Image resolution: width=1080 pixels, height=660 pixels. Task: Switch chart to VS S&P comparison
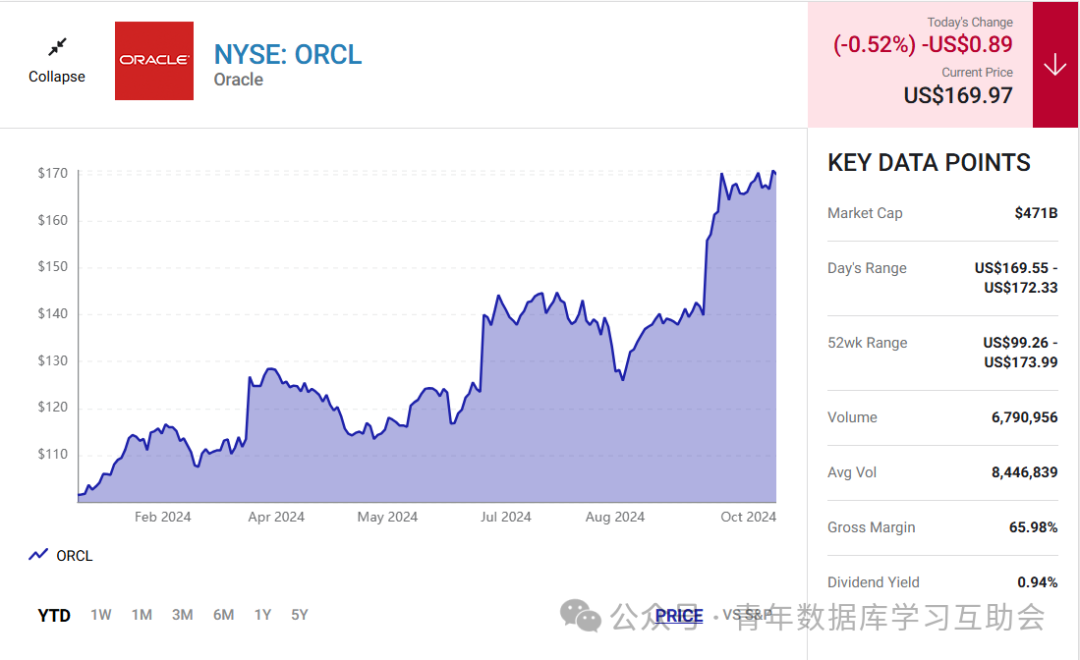pyautogui.click(x=747, y=615)
